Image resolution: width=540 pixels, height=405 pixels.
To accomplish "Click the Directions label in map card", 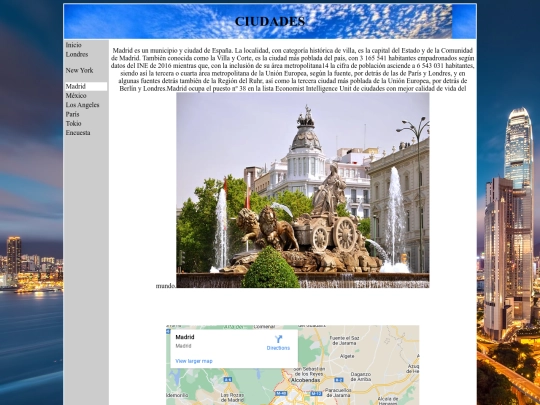I will (x=278, y=348).
